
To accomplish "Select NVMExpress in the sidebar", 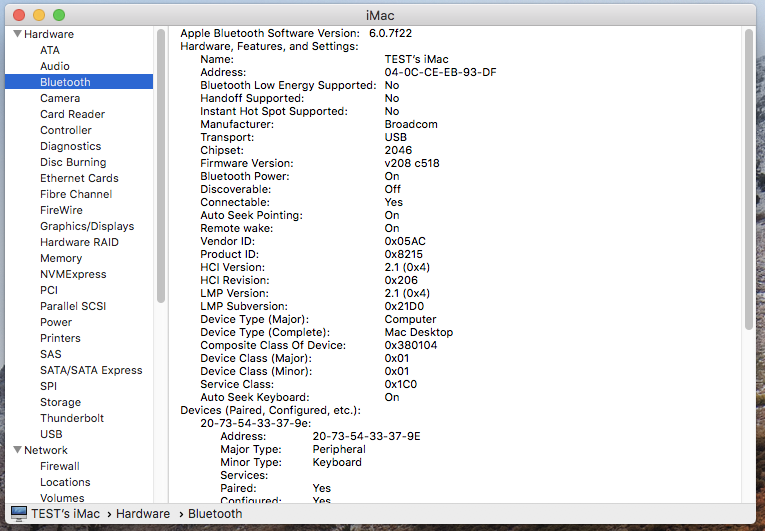I will pyautogui.click(x=73, y=274).
